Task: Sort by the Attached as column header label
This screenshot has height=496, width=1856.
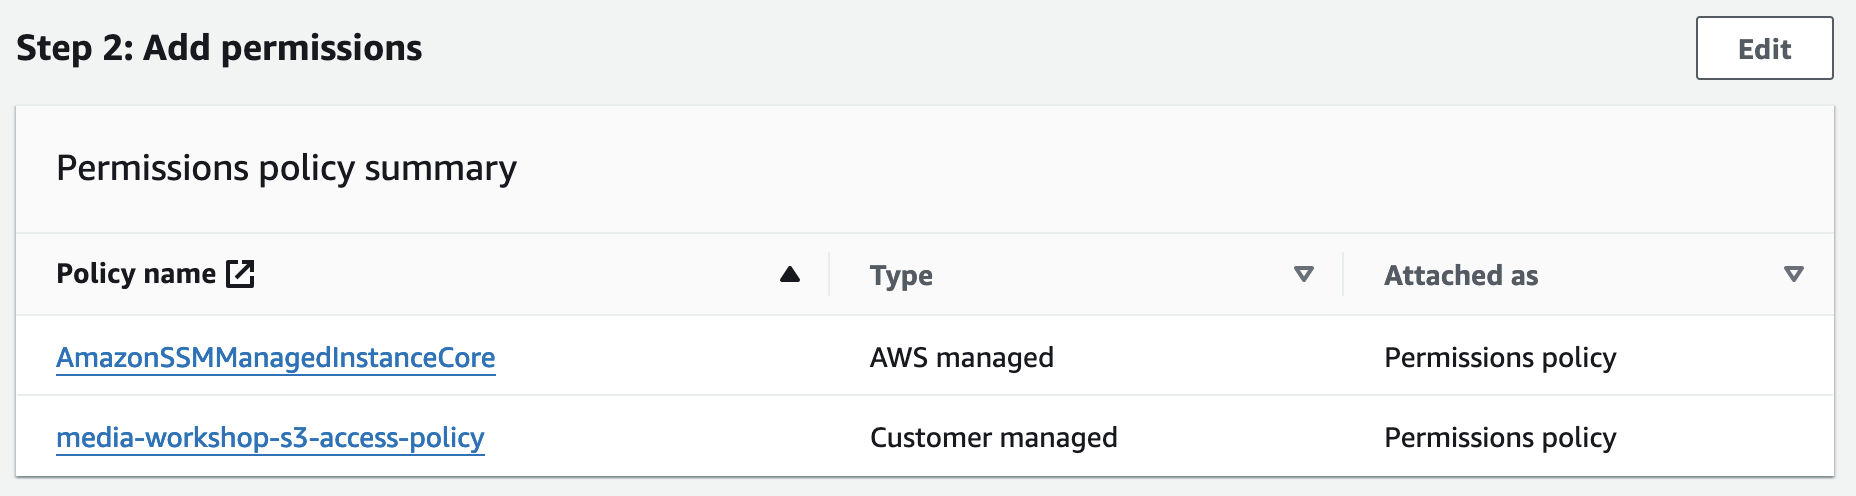Action: tap(1461, 275)
